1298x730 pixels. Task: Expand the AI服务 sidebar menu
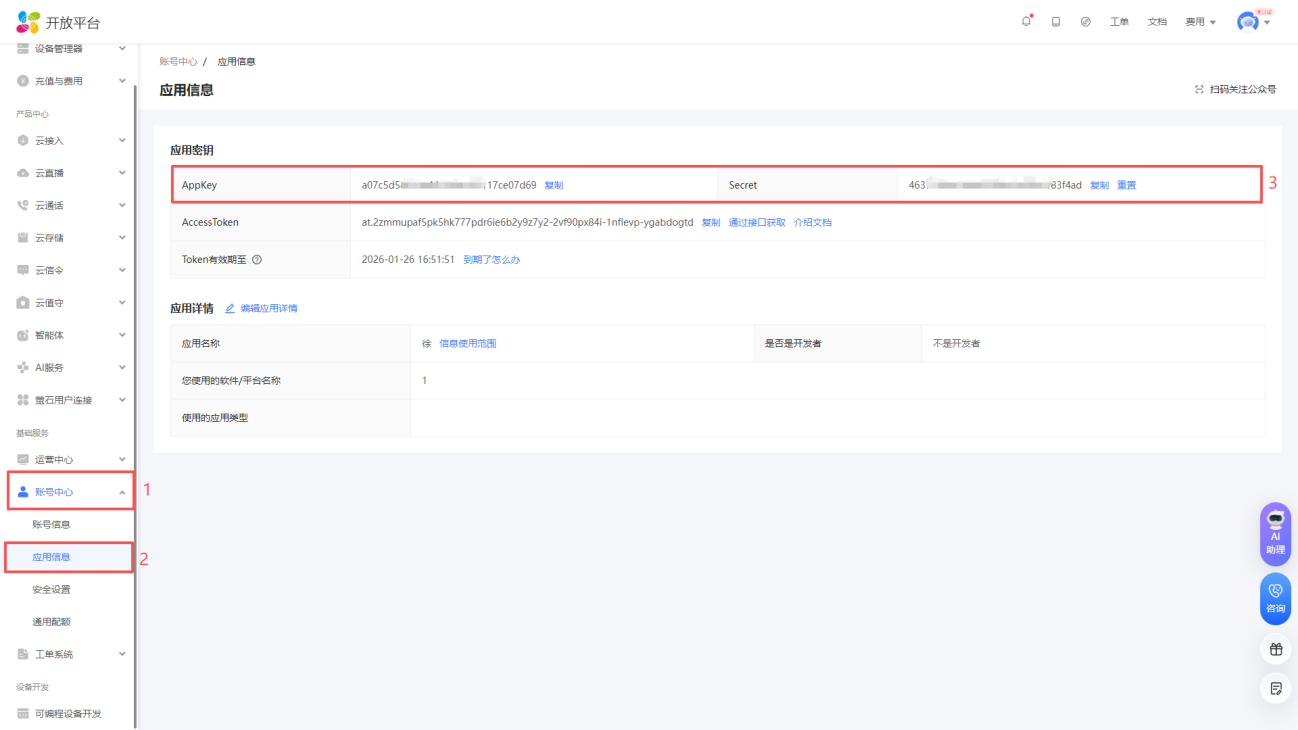click(x=70, y=368)
